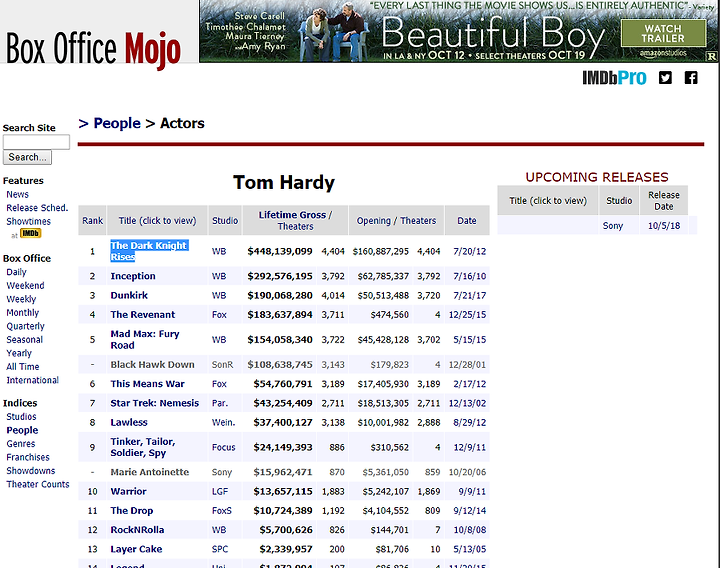Image resolution: width=720 pixels, height=568 pixels.
Task: Sort by Lifetime Gross column header
Action: coord(292,214)
